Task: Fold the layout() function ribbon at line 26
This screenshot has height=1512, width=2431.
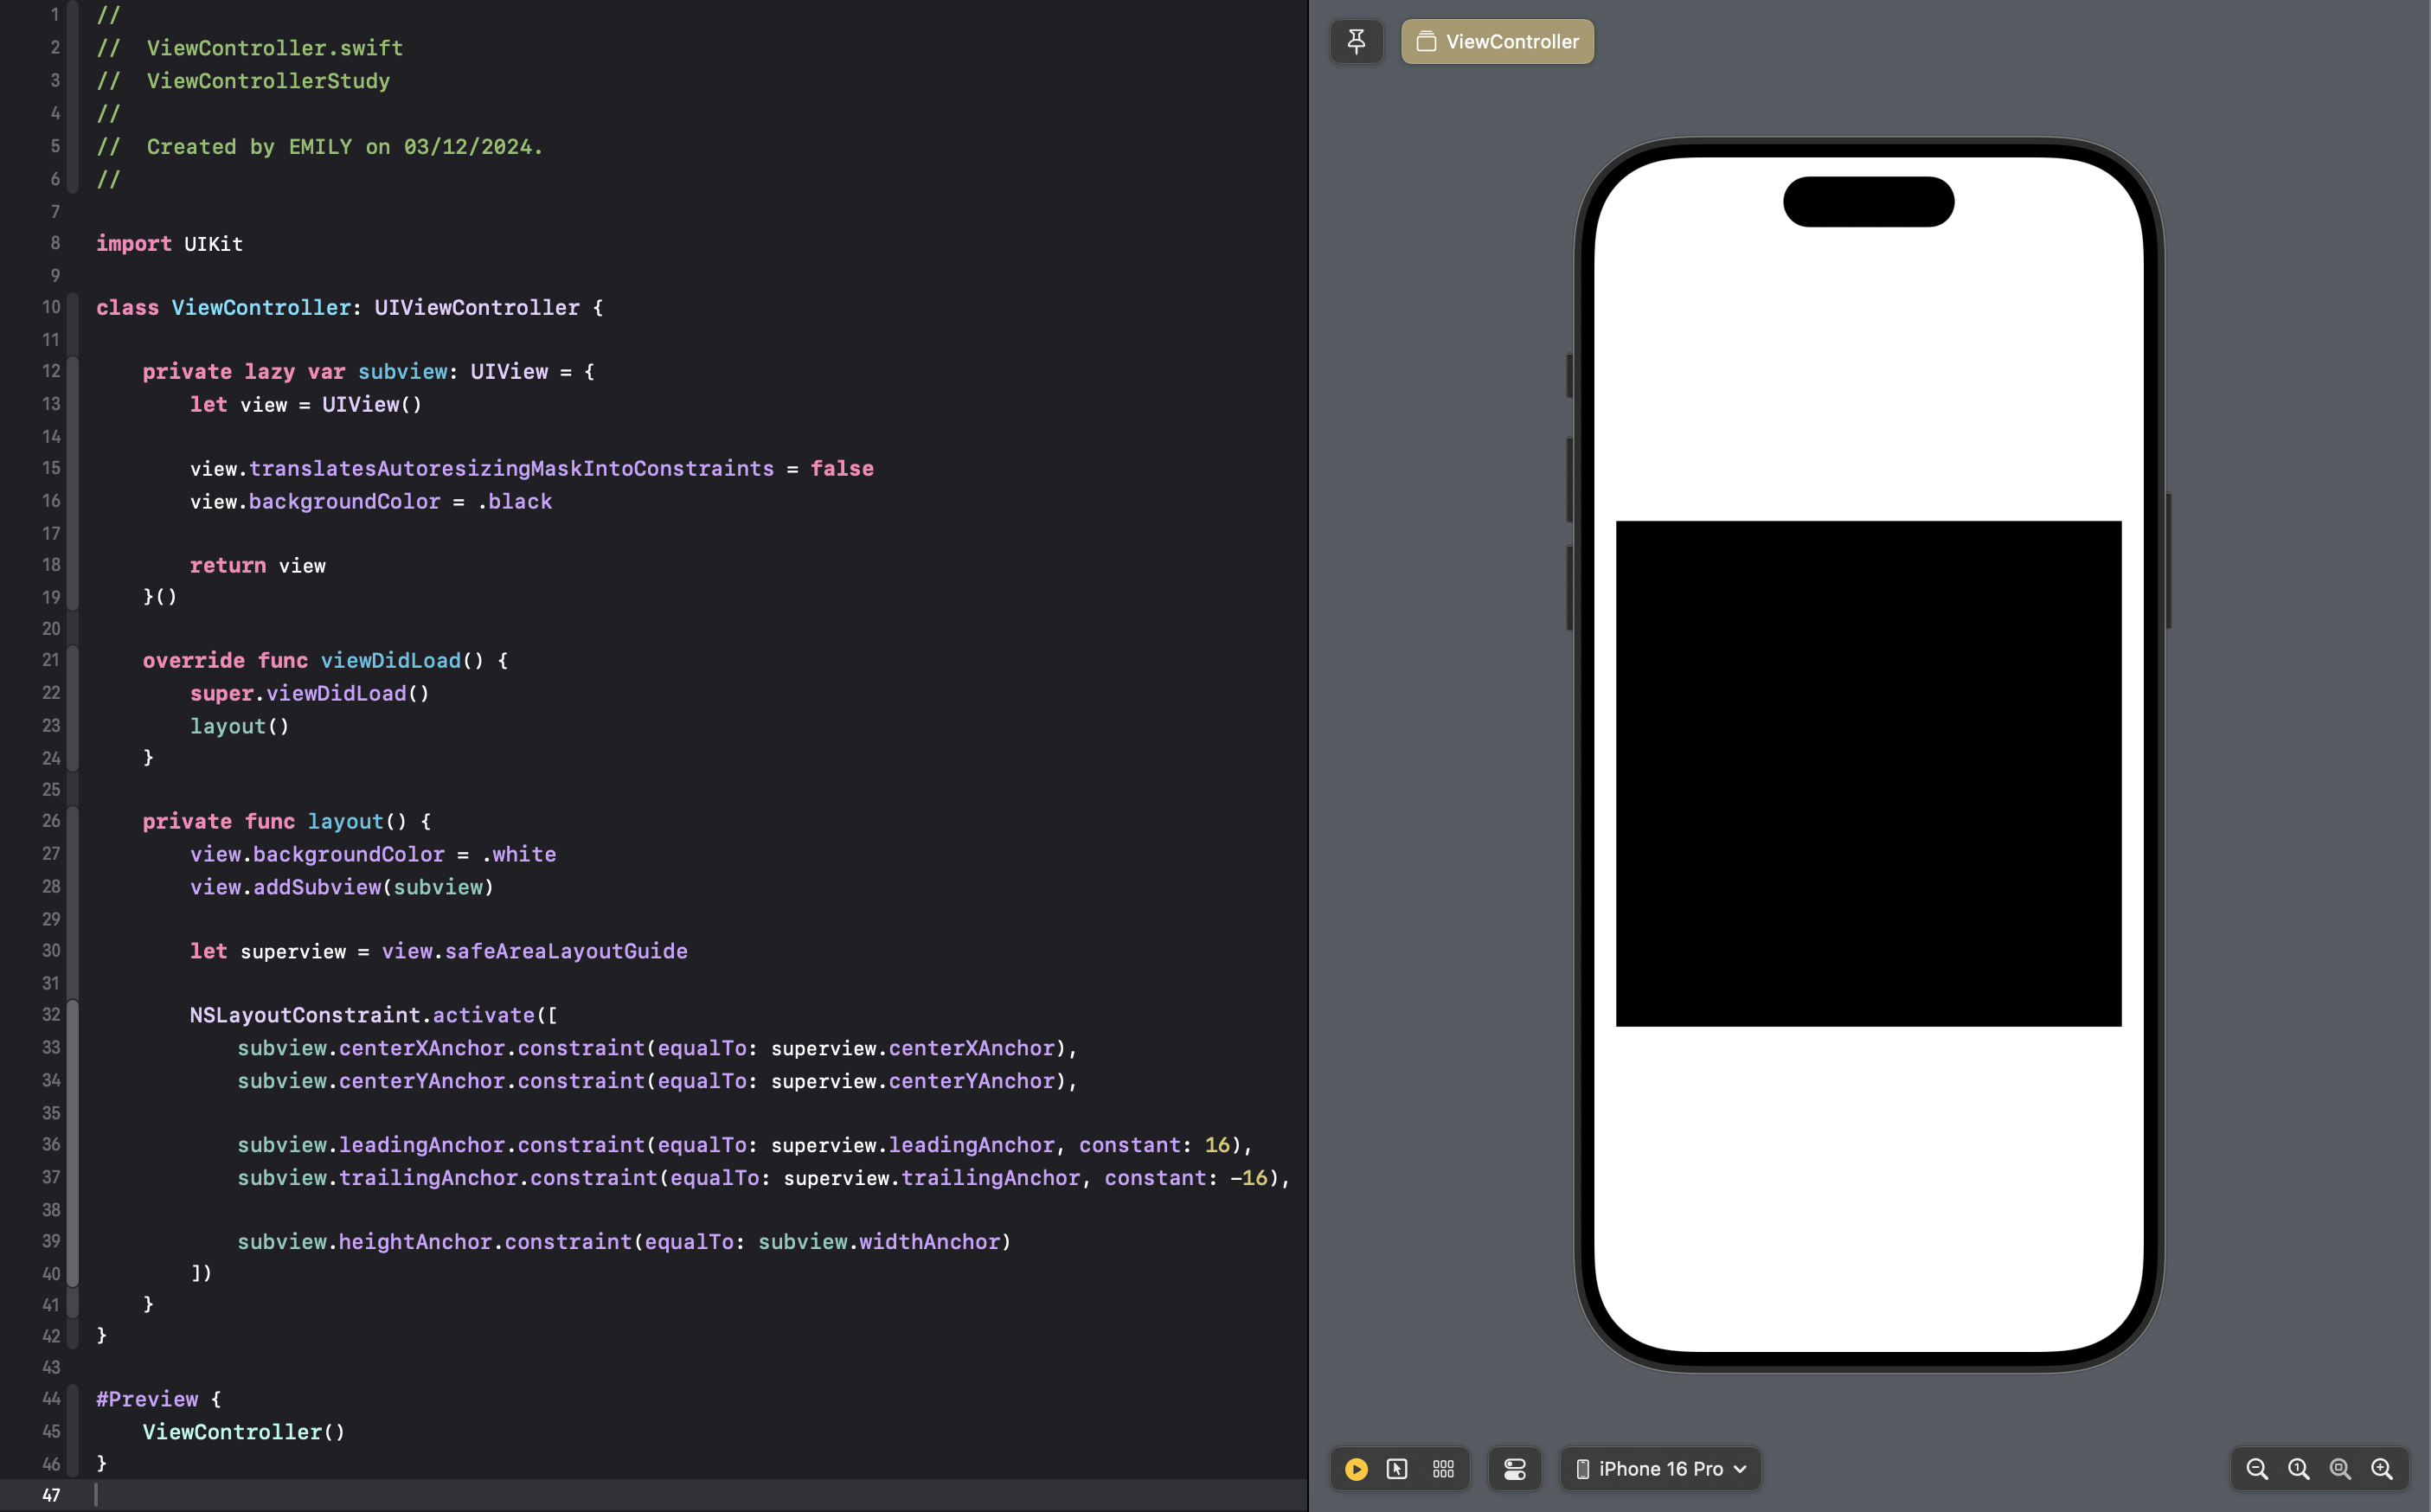Action: pos(73,821)
